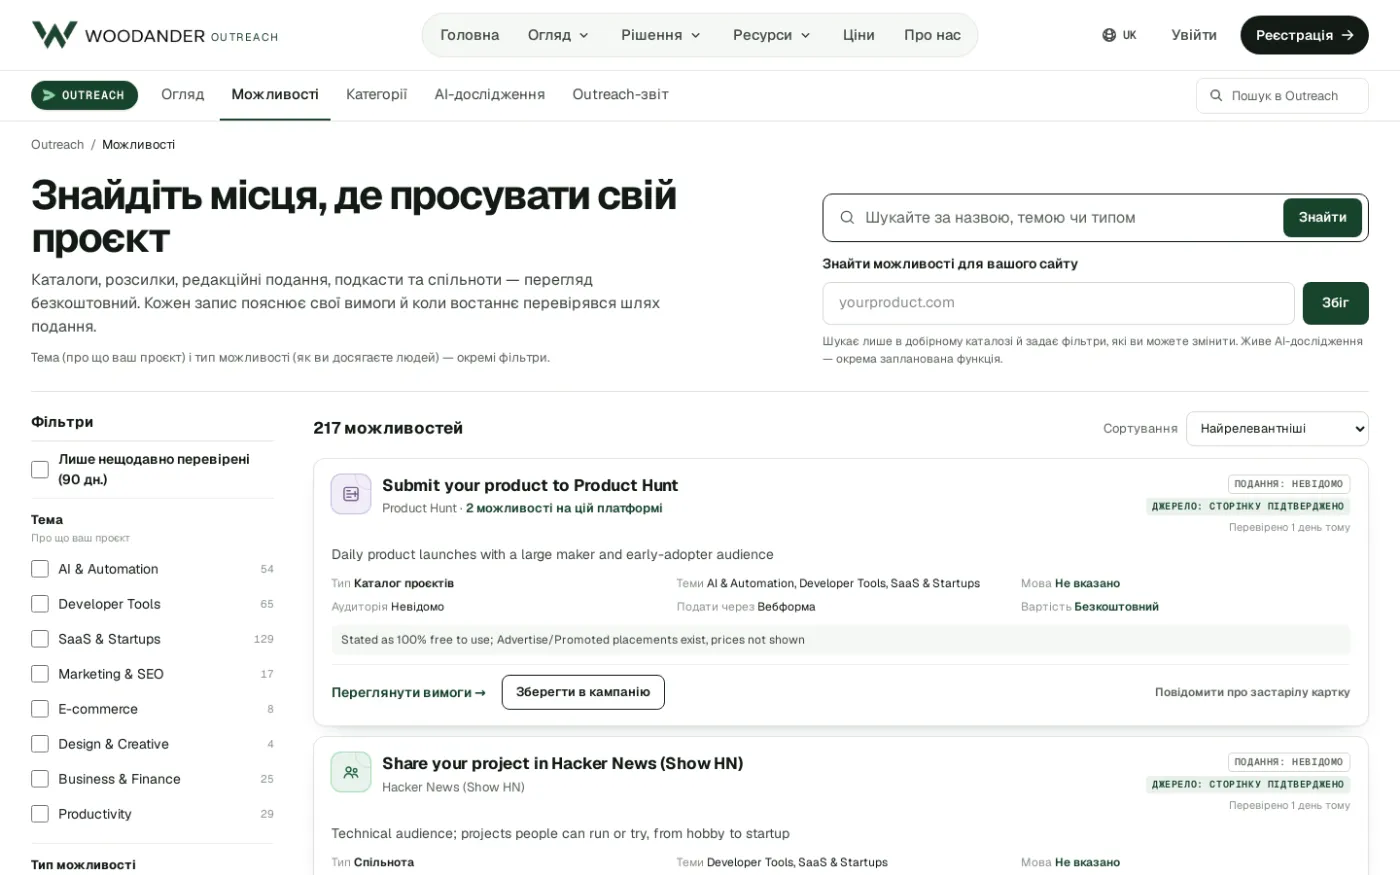Tick the Business & Finance filter
Image resolution: width=1400 pixels, height=875 pixels.
40,779
